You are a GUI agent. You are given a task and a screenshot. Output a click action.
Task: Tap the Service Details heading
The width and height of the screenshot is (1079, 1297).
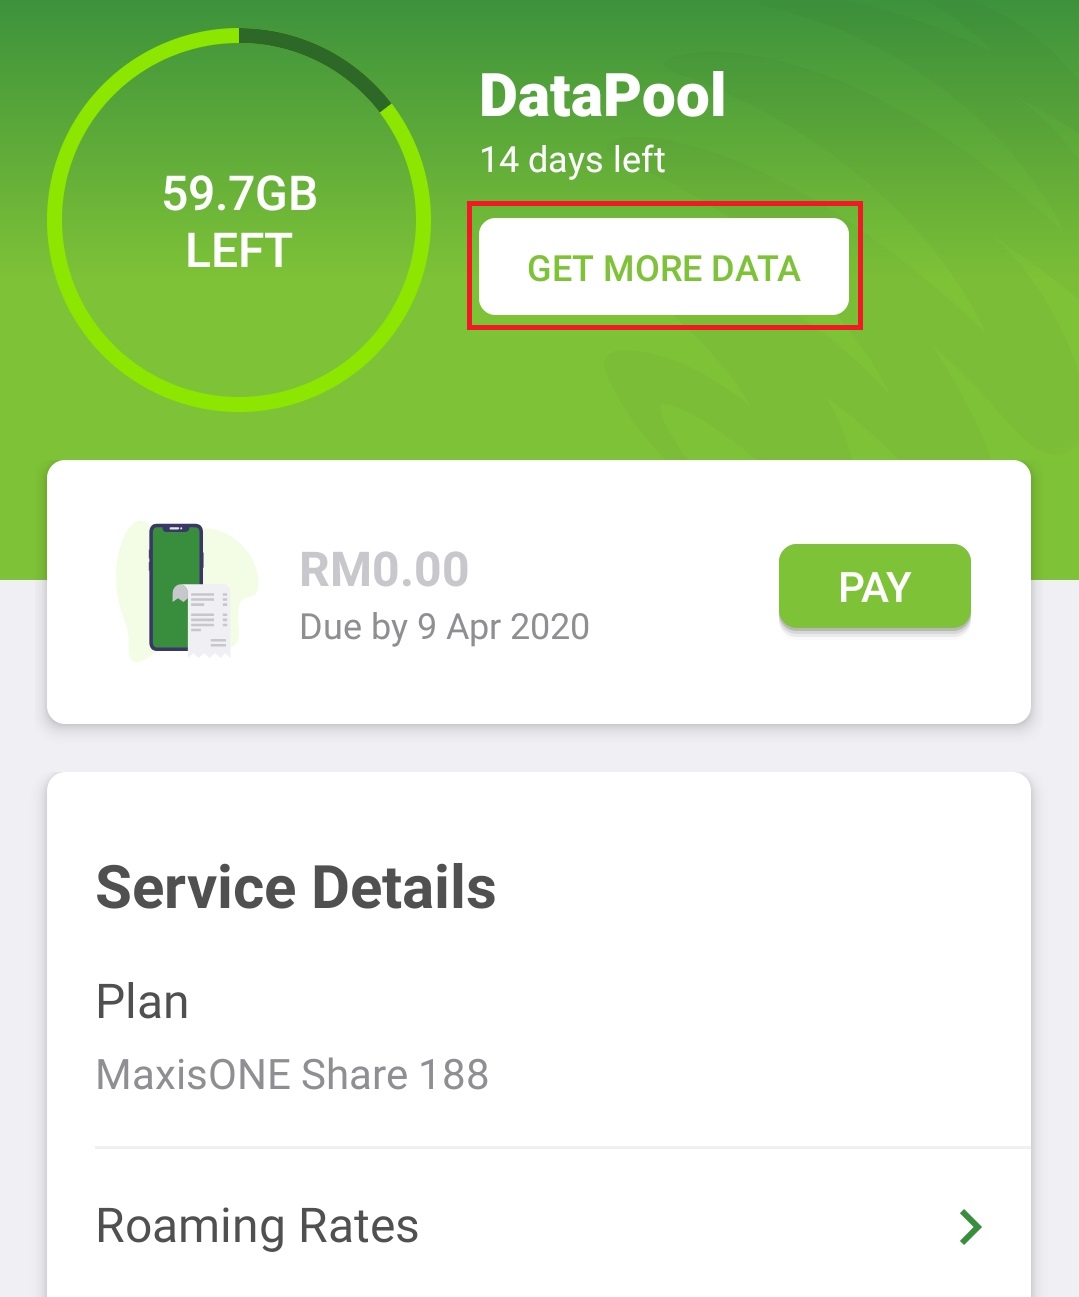click(296, 887)
